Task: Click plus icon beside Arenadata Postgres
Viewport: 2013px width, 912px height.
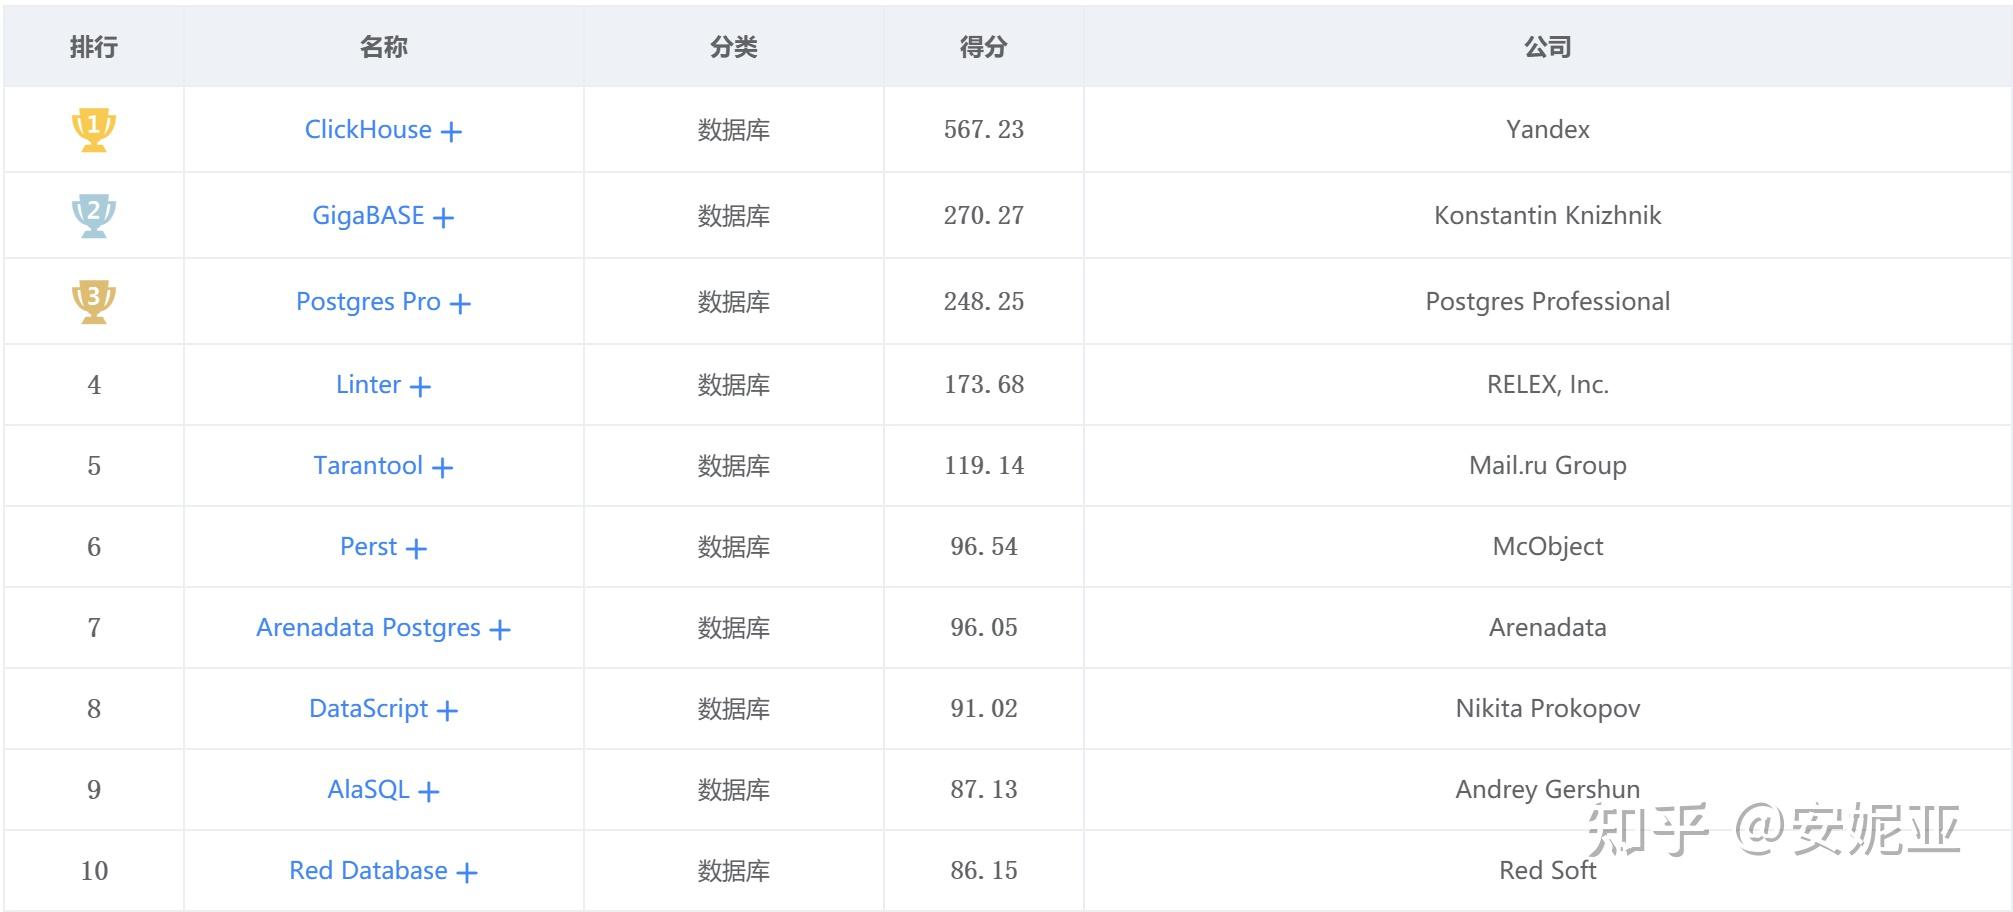Action: (x=500, y=630)
